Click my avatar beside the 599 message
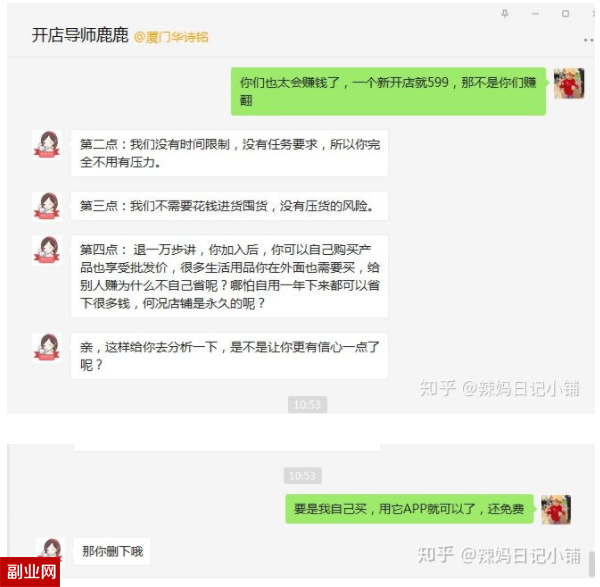The height and width of the screenshot is (587, 600). pyautogui.click(x=569, y=83)
